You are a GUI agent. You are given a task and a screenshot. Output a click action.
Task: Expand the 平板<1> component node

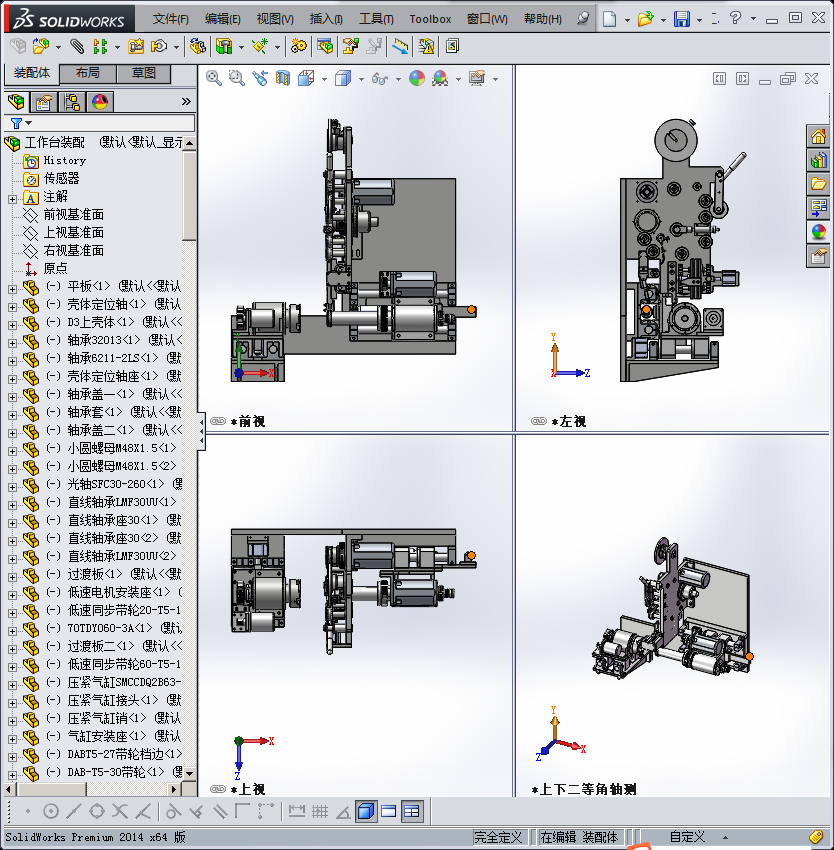pyautogui.click(x=12, y=287)
